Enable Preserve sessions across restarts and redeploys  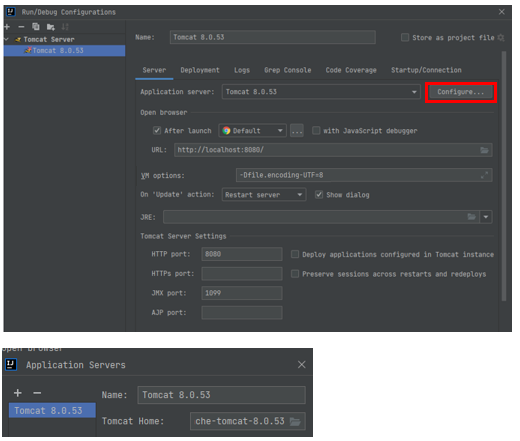(295, 274)
